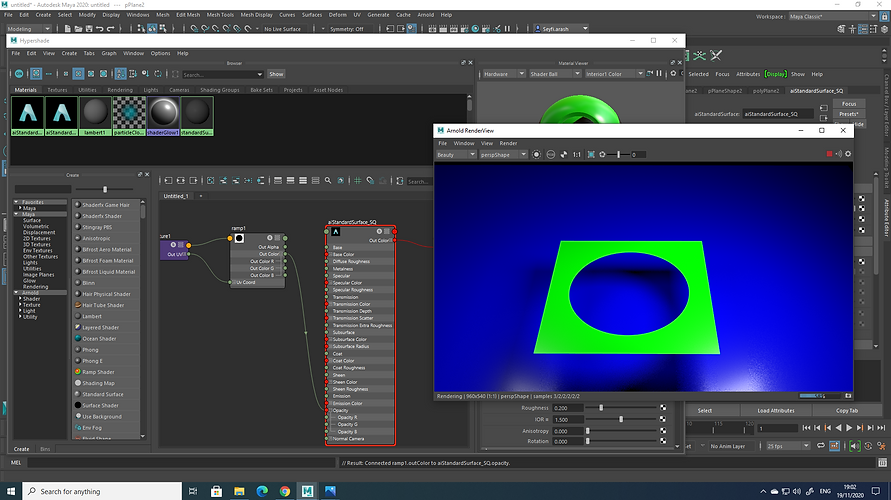Click the Maya icon in the Windows taskbar
Screen dimensions: 891x500
307,491
